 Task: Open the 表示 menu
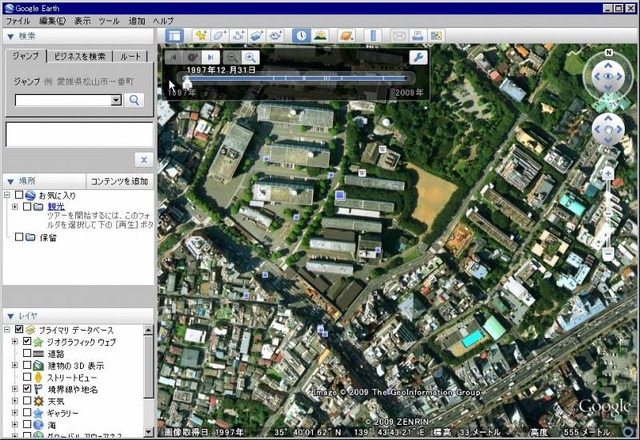(x=82, y=21)
